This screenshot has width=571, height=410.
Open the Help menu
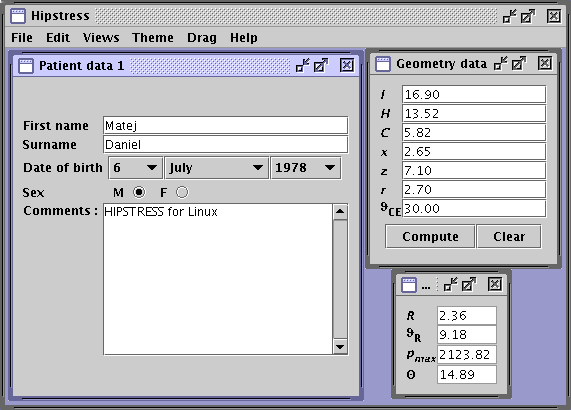tap(244, 38)
